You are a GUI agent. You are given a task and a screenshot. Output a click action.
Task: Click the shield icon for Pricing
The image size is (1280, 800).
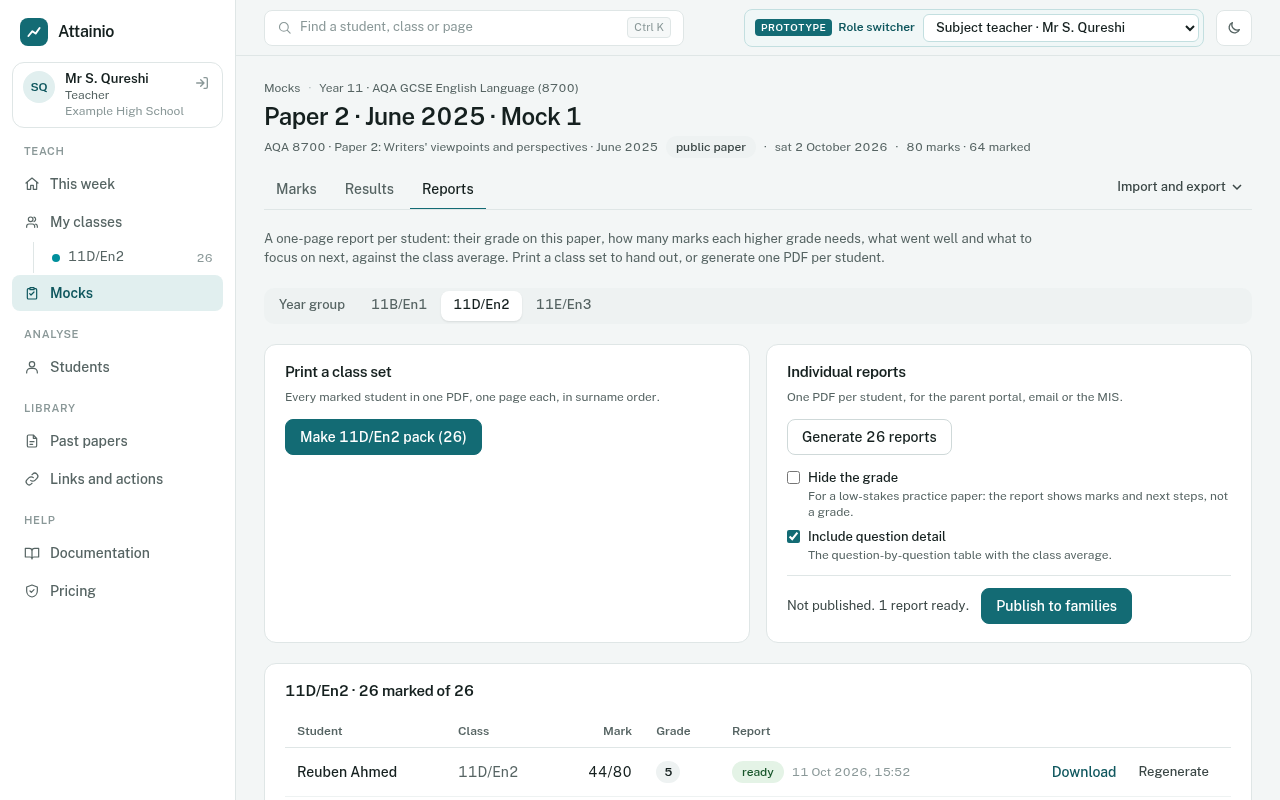[x=32, y=591]
